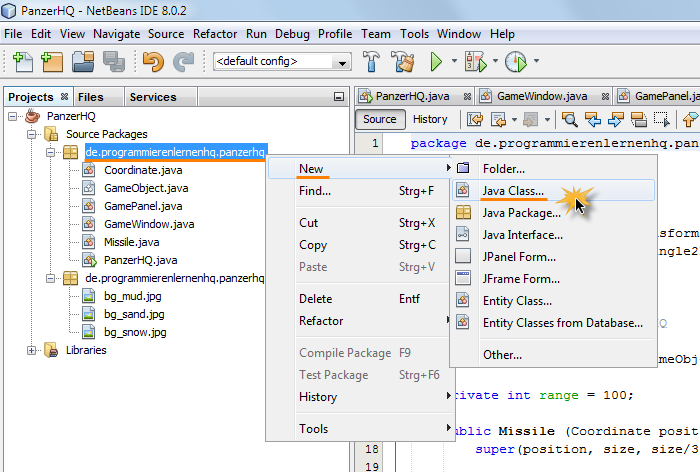Run the project with the green play icon
Image resolution: width=700 pixels, height=472 pixels.
coord(436,62)
